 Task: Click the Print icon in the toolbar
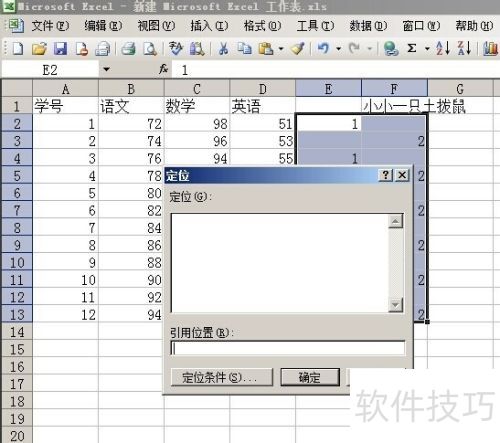point(128,49)
